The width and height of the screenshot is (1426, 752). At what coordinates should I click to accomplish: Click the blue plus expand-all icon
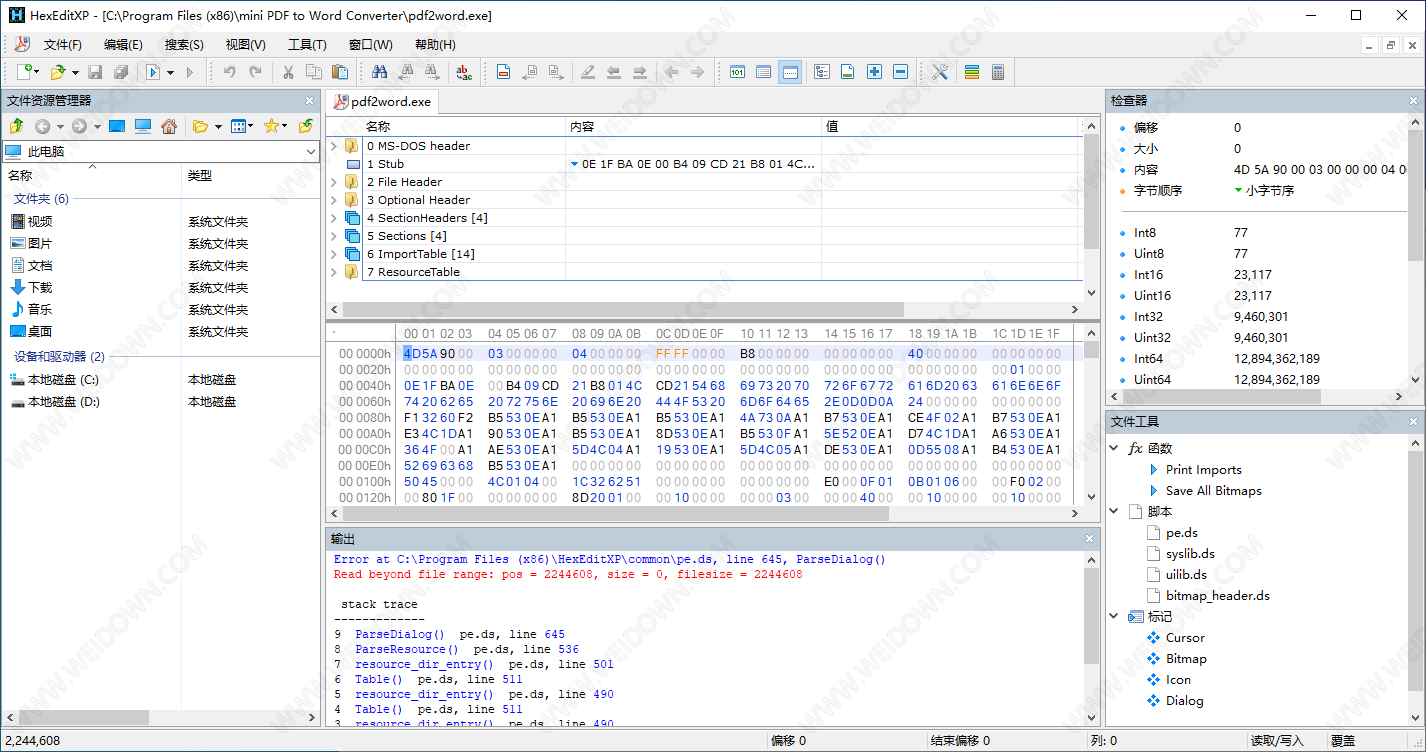[x=874, y=72]
